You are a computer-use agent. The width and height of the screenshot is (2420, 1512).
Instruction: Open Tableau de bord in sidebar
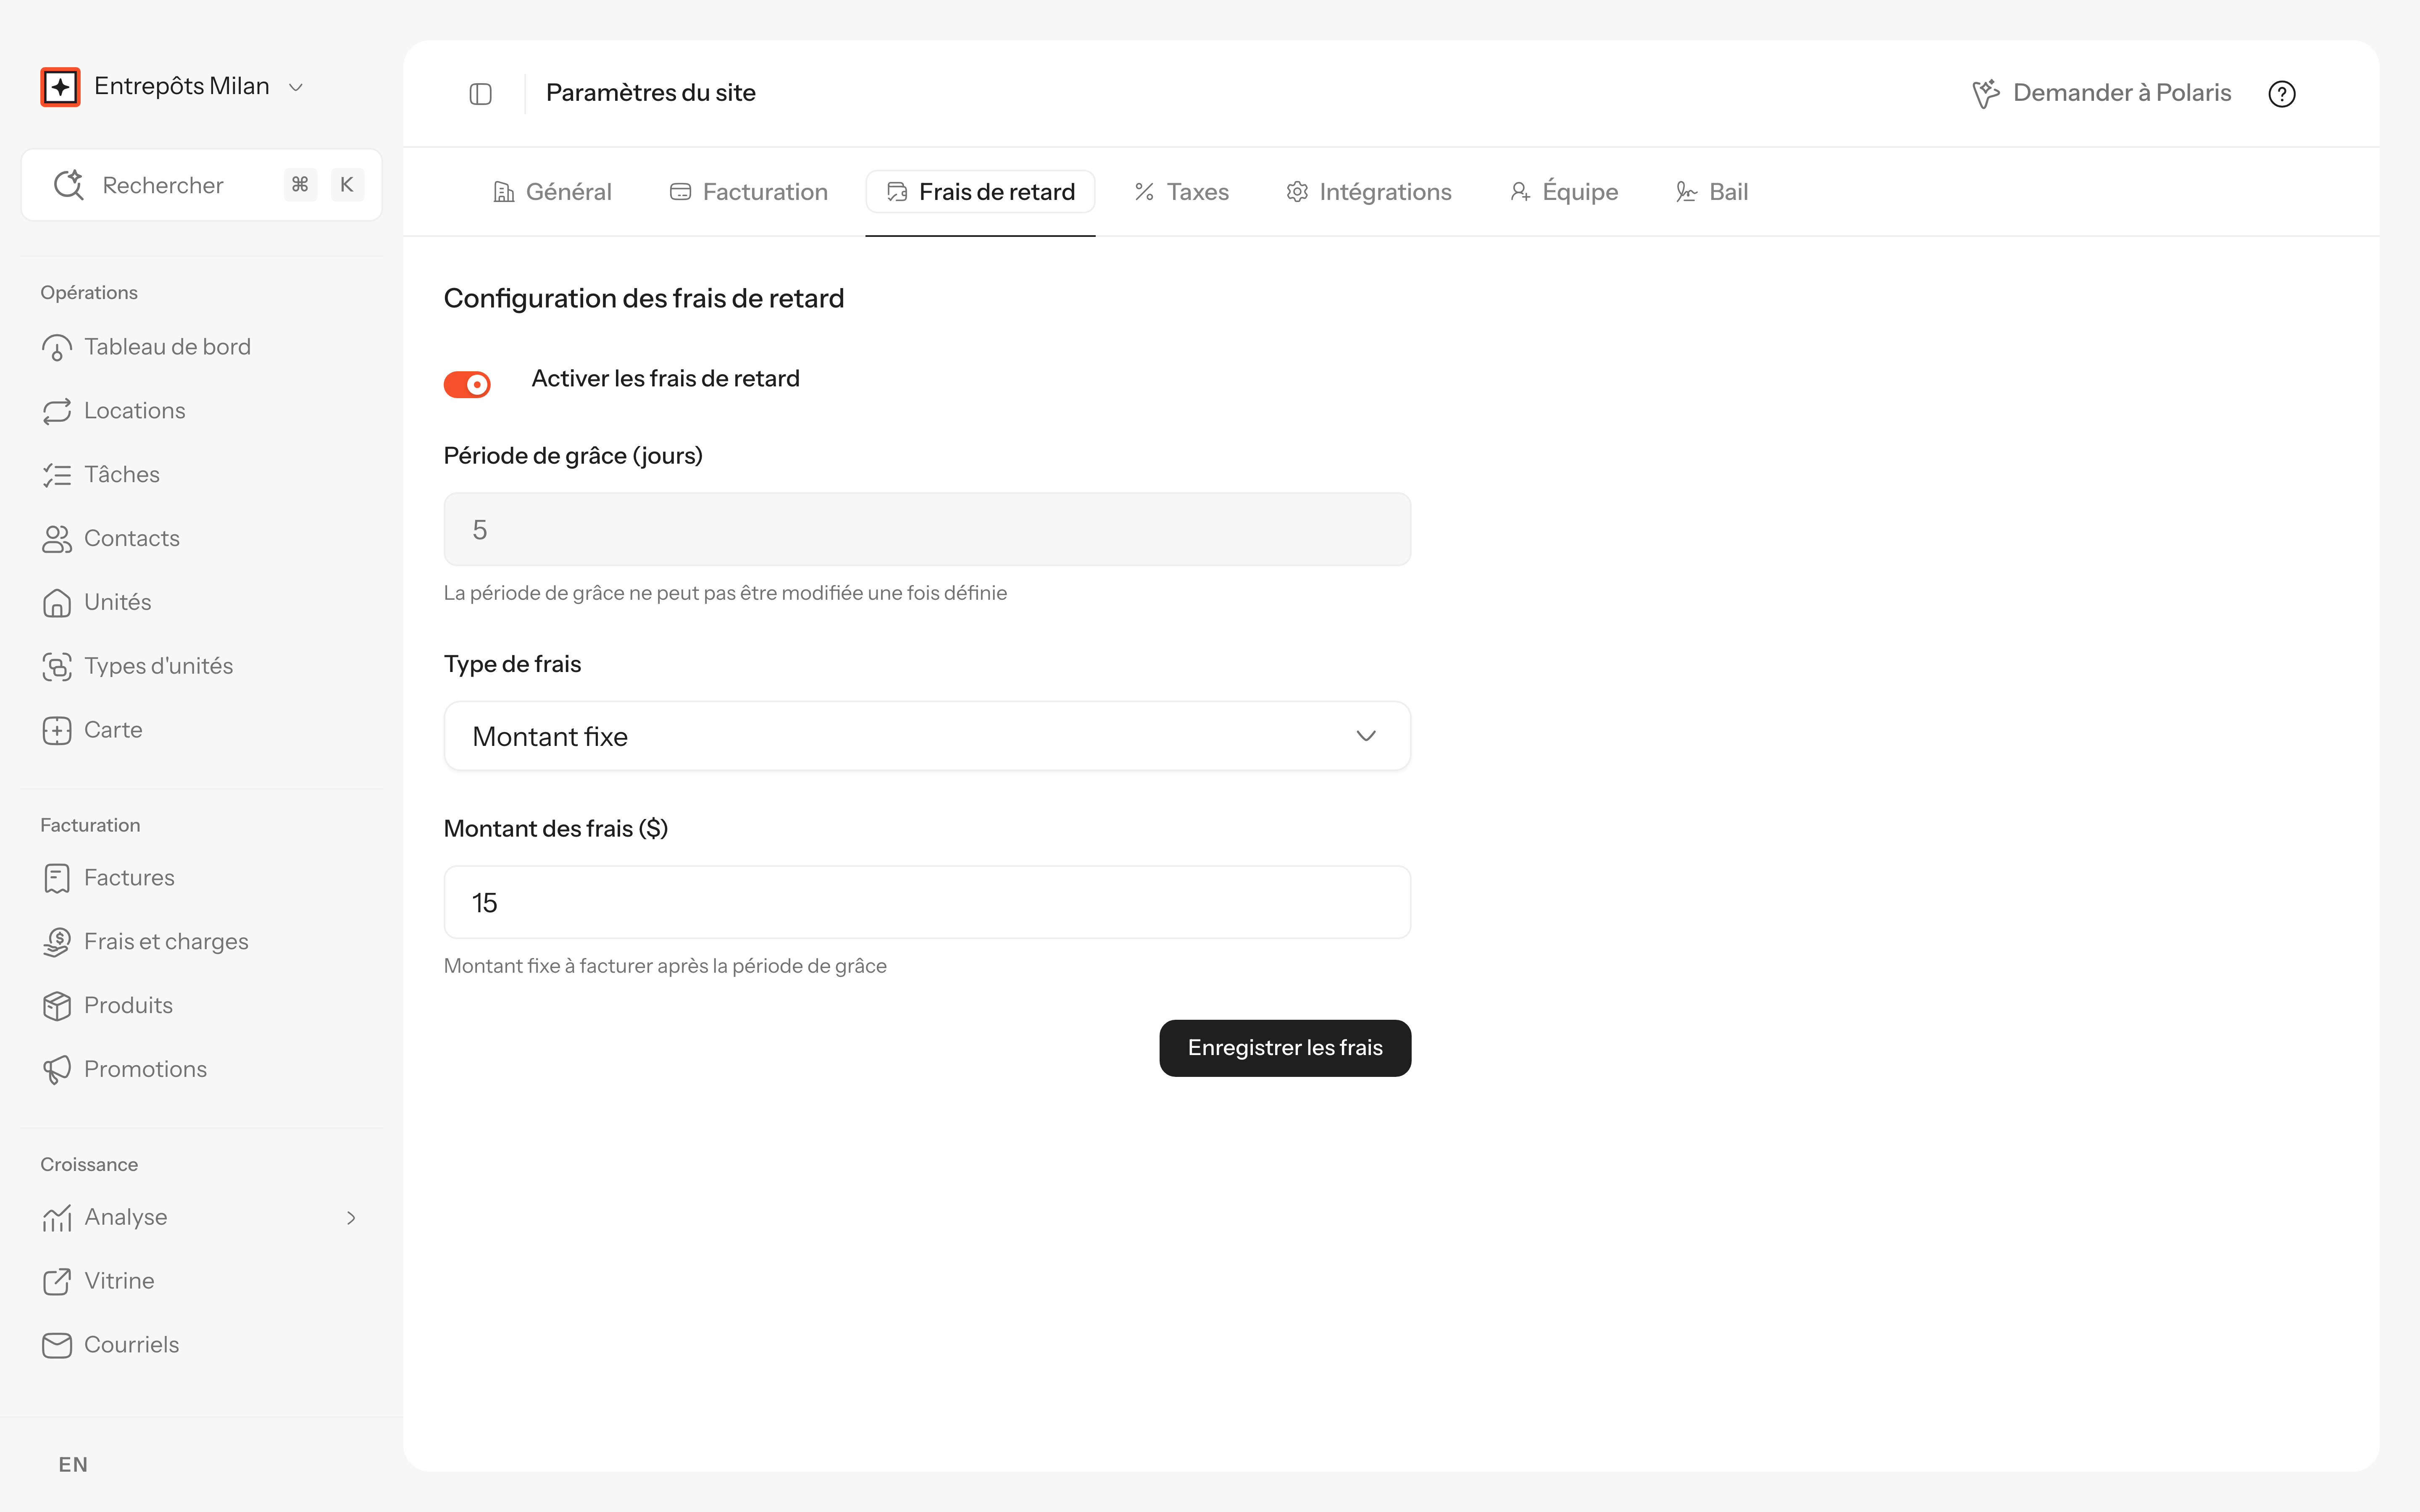click(x=168, y=347)
